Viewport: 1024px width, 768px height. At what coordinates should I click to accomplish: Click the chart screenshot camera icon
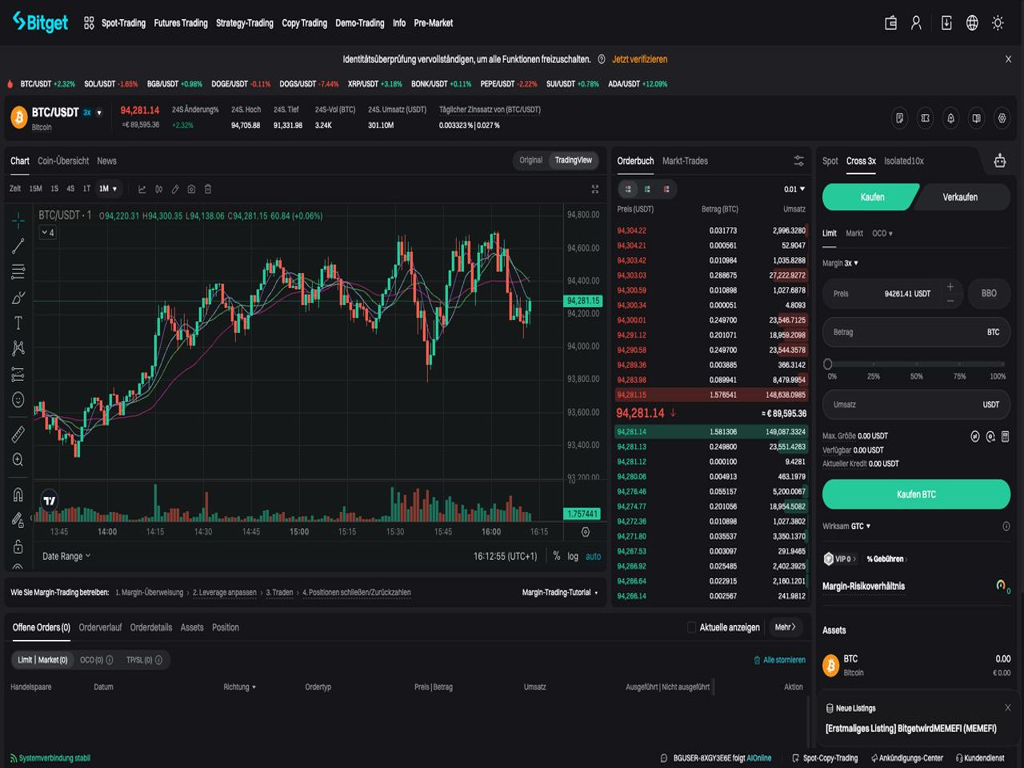coord(191,189)
